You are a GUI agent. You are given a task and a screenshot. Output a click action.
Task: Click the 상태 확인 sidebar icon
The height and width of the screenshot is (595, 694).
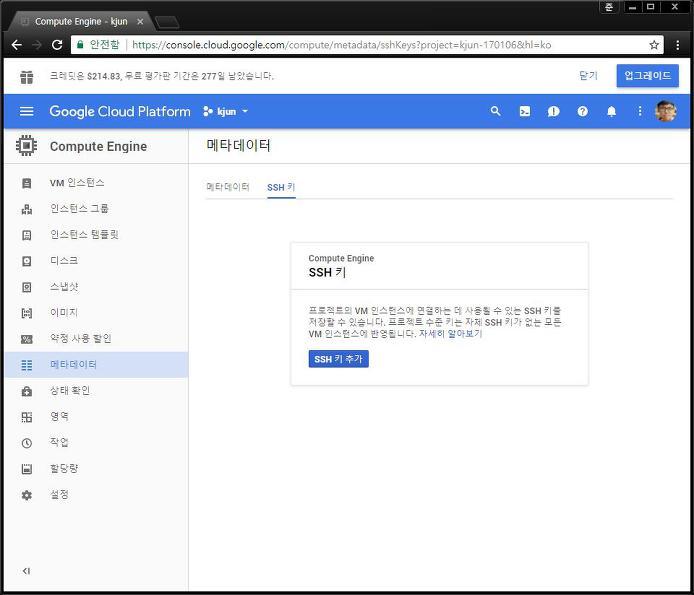click(x=27, y=391)
